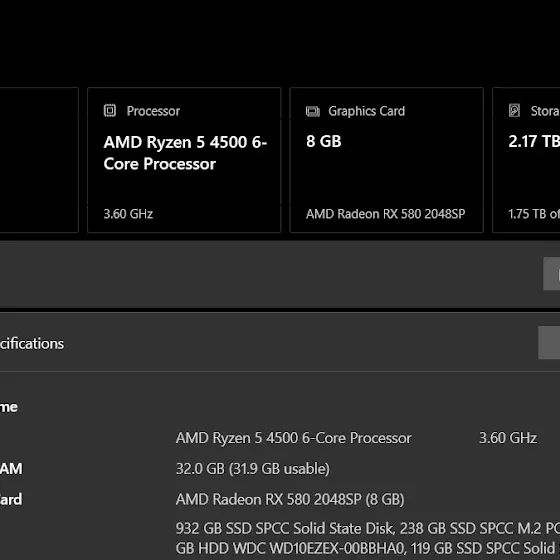Click the partially visible card at left edge

(39, 160)
